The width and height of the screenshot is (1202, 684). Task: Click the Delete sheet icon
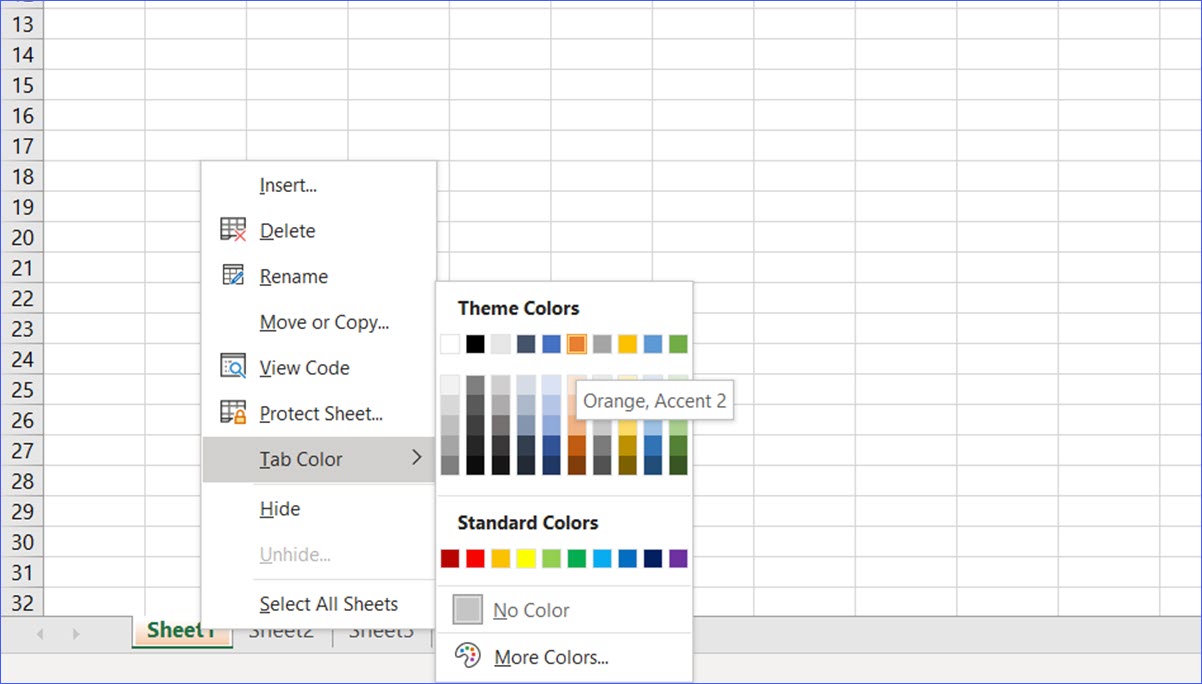pyautogui.click(x=232, y=230)
